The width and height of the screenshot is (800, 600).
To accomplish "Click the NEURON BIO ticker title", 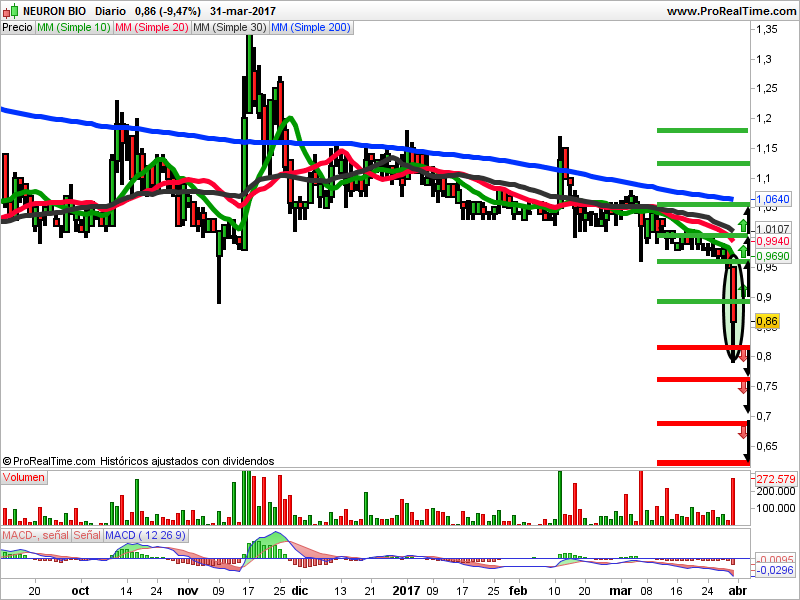I will pos(55,11).
